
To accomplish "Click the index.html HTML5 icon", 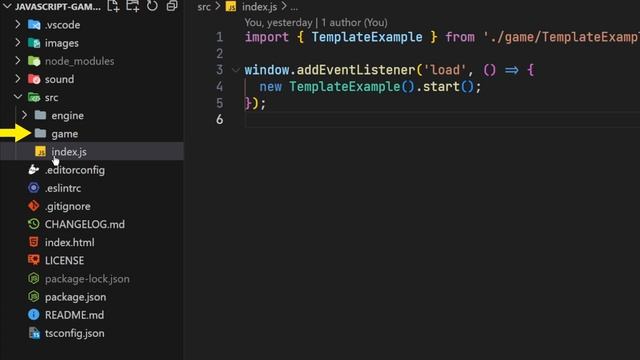I will tap(34, 242).
